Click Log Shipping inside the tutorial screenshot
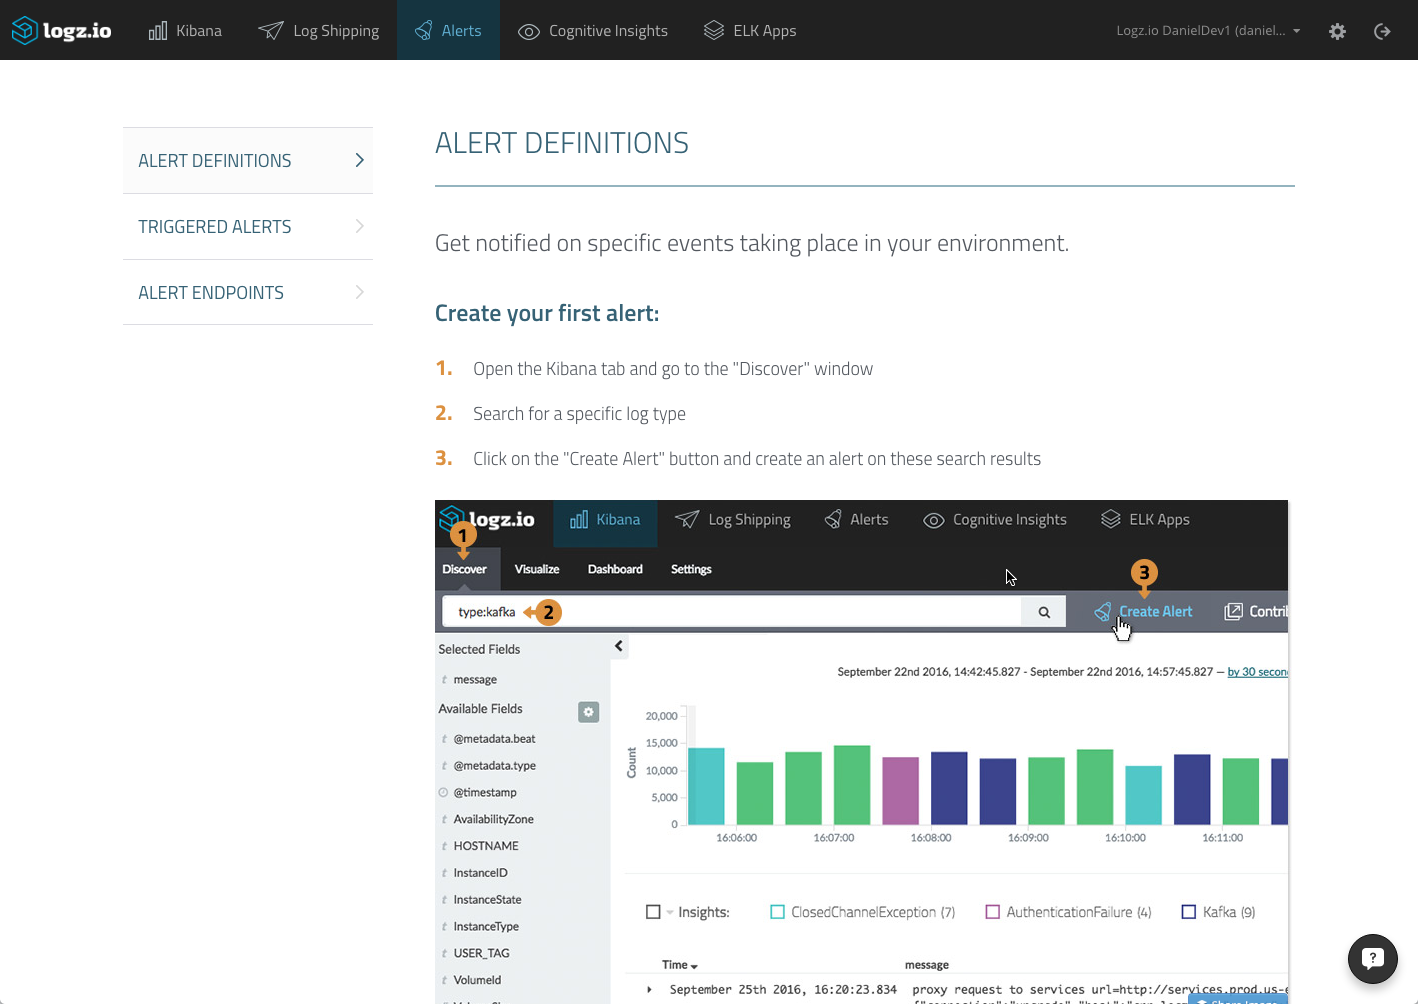This screenshot has height=1004, width=1418. pos(733,519)
